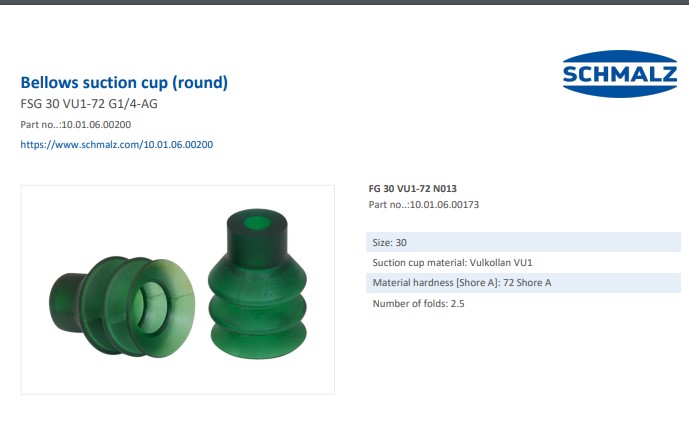Click the dark toolbar strip at the top
This screenshot has width=689, height=428.
pyautogui.click(x=344, y=2)
